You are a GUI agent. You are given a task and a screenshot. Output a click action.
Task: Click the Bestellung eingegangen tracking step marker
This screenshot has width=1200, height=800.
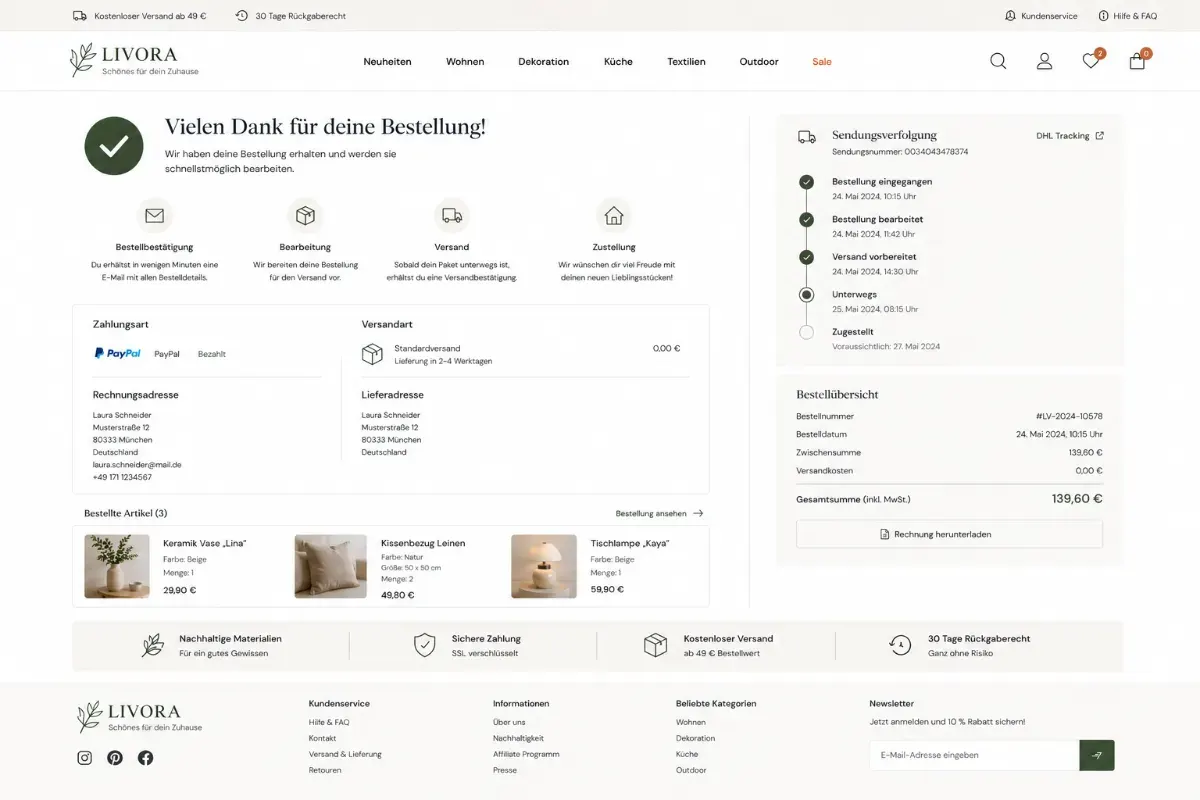(806, 182)
